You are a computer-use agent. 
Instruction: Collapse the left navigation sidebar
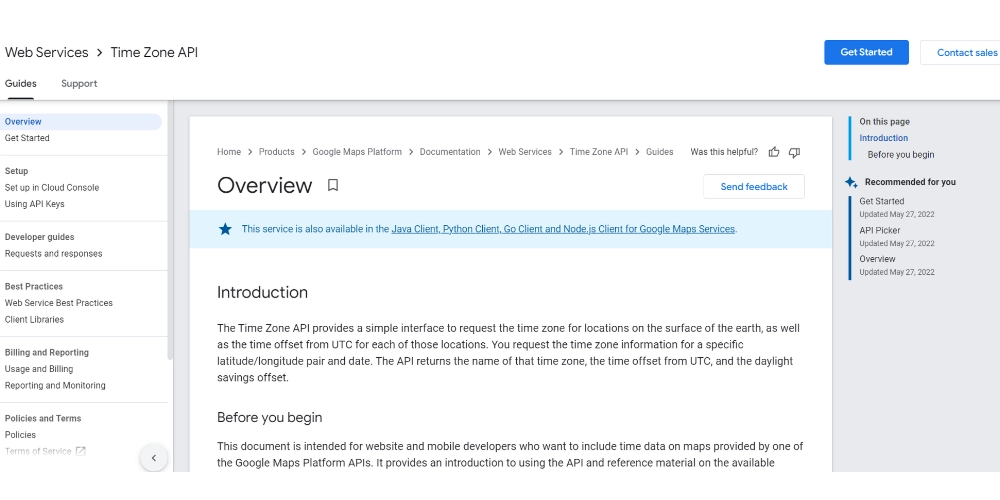click(153, 458)
